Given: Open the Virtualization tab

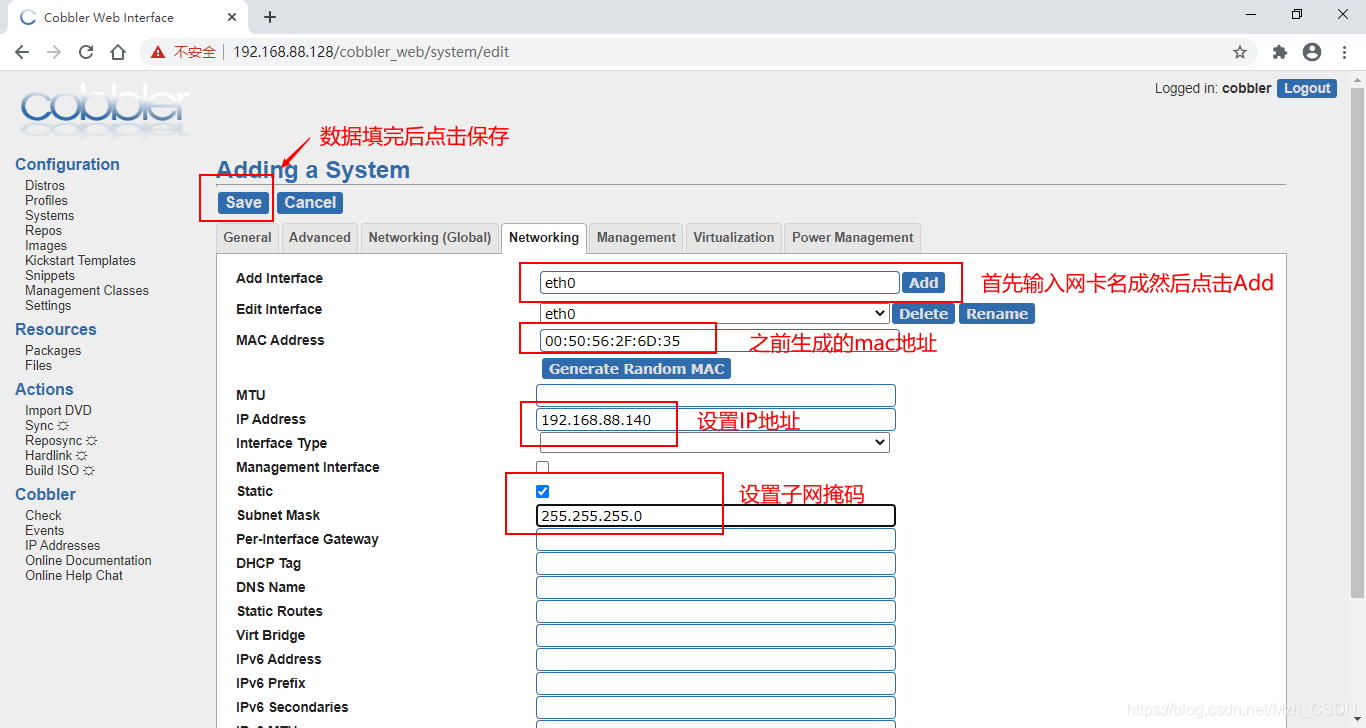Looking at the screenshot, I should pyautogui.click(x=734, y=237).
